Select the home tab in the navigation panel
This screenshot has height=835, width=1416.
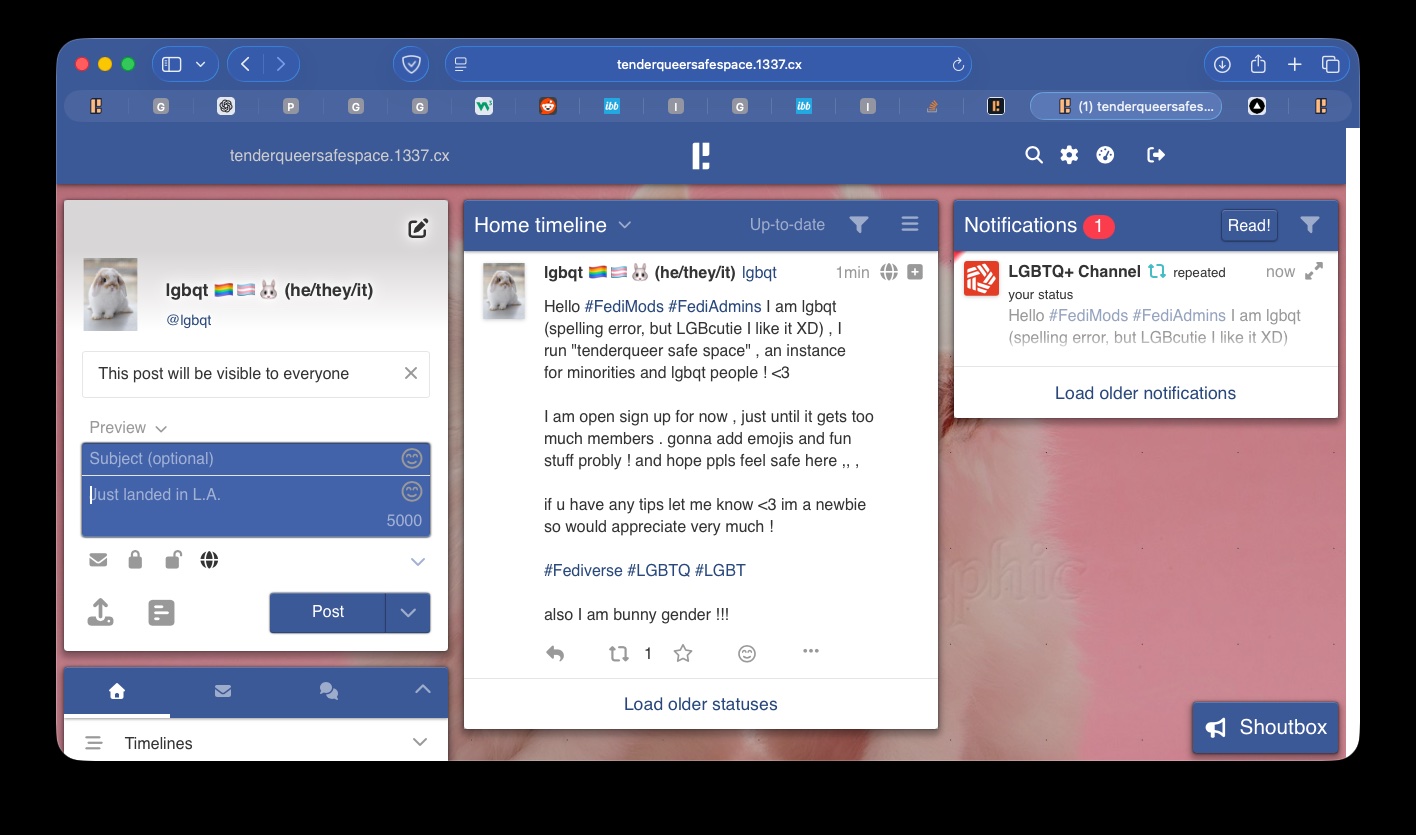coord(117,690)
